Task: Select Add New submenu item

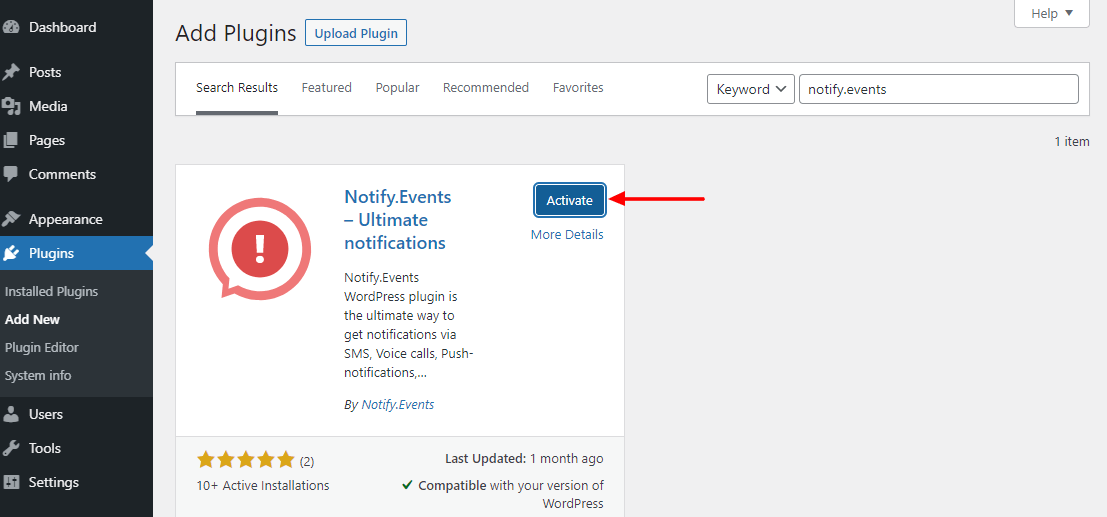Action: (x=32, y=319)
